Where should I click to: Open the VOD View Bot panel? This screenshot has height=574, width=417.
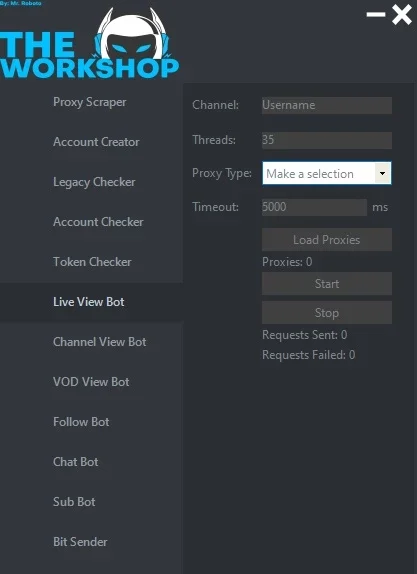[x=91, y=382]
